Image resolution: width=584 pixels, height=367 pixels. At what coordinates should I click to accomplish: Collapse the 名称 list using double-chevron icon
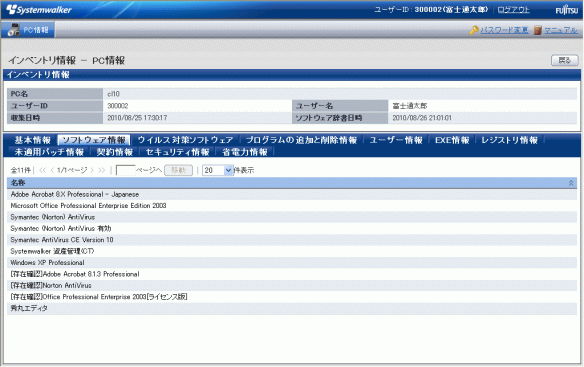pos(571,183)
